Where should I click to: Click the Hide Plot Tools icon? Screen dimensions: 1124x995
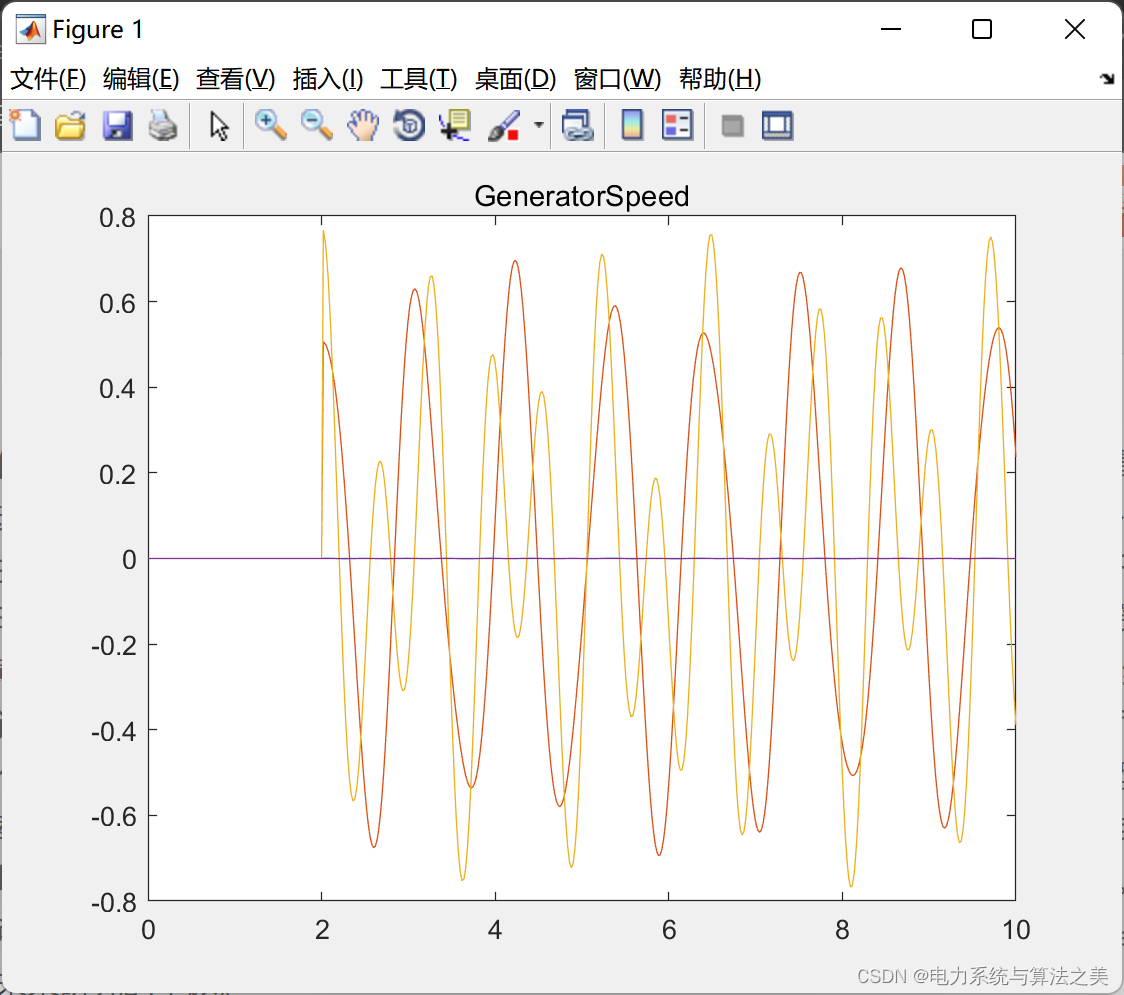pos(732,126)
